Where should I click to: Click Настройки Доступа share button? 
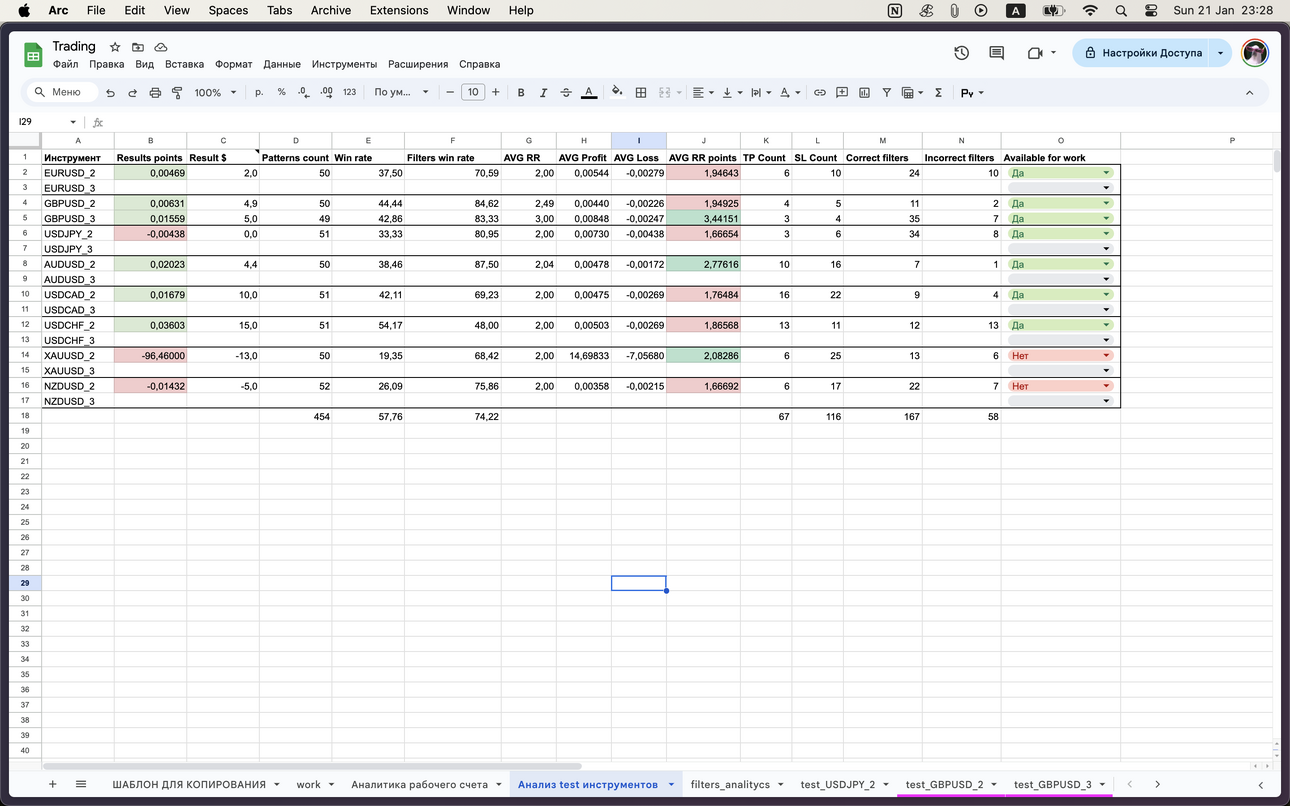pyautogui.click(x=1141, y=53)
